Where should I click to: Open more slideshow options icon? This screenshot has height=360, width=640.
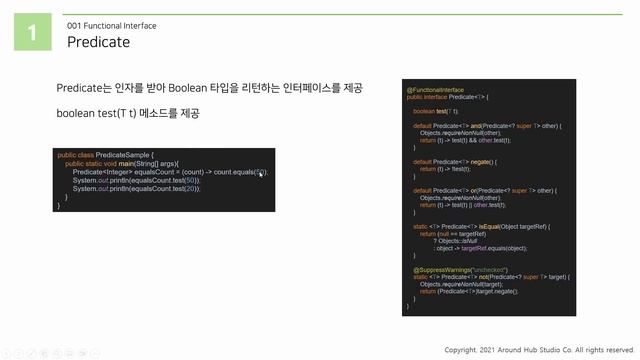pyautogui.click(x=95, y=353)
